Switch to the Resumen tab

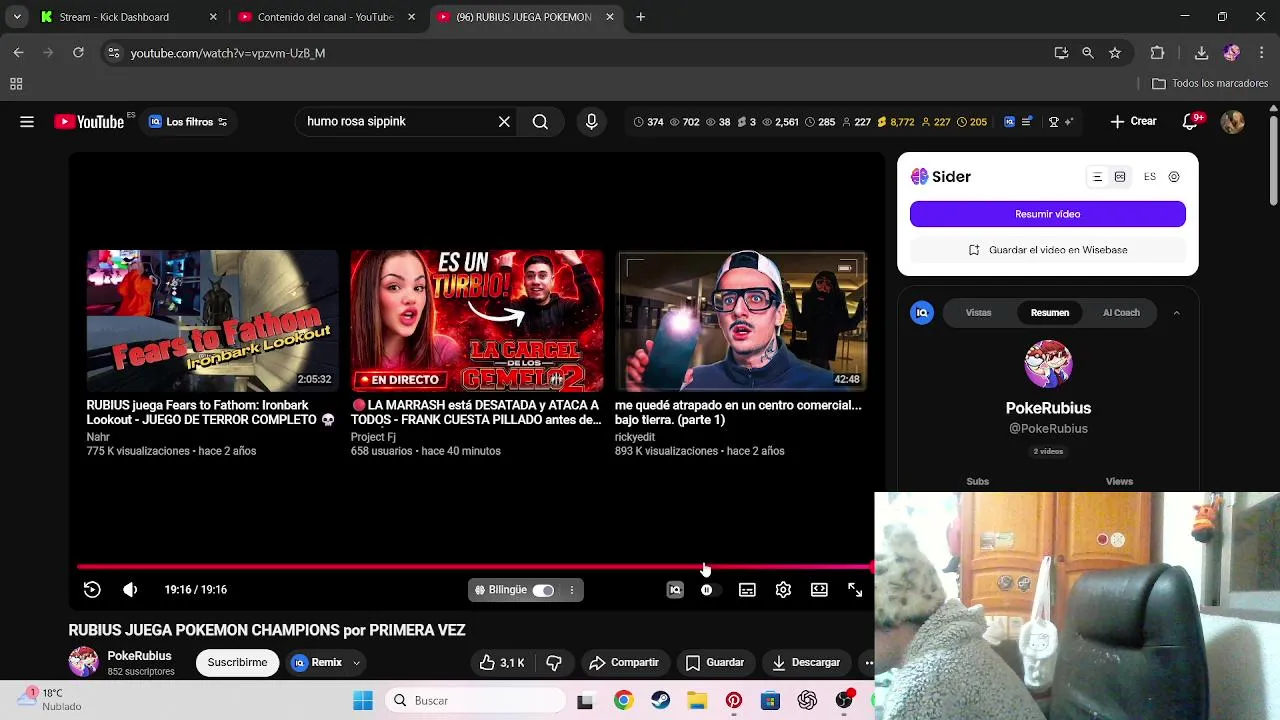click(1050, 313)
